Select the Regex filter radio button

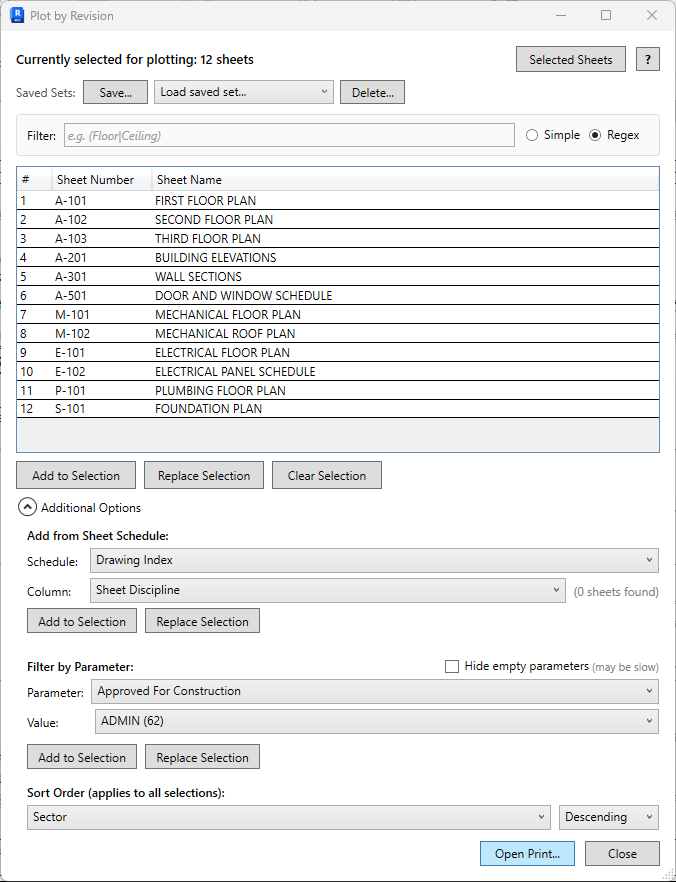[x=596, y=135]
